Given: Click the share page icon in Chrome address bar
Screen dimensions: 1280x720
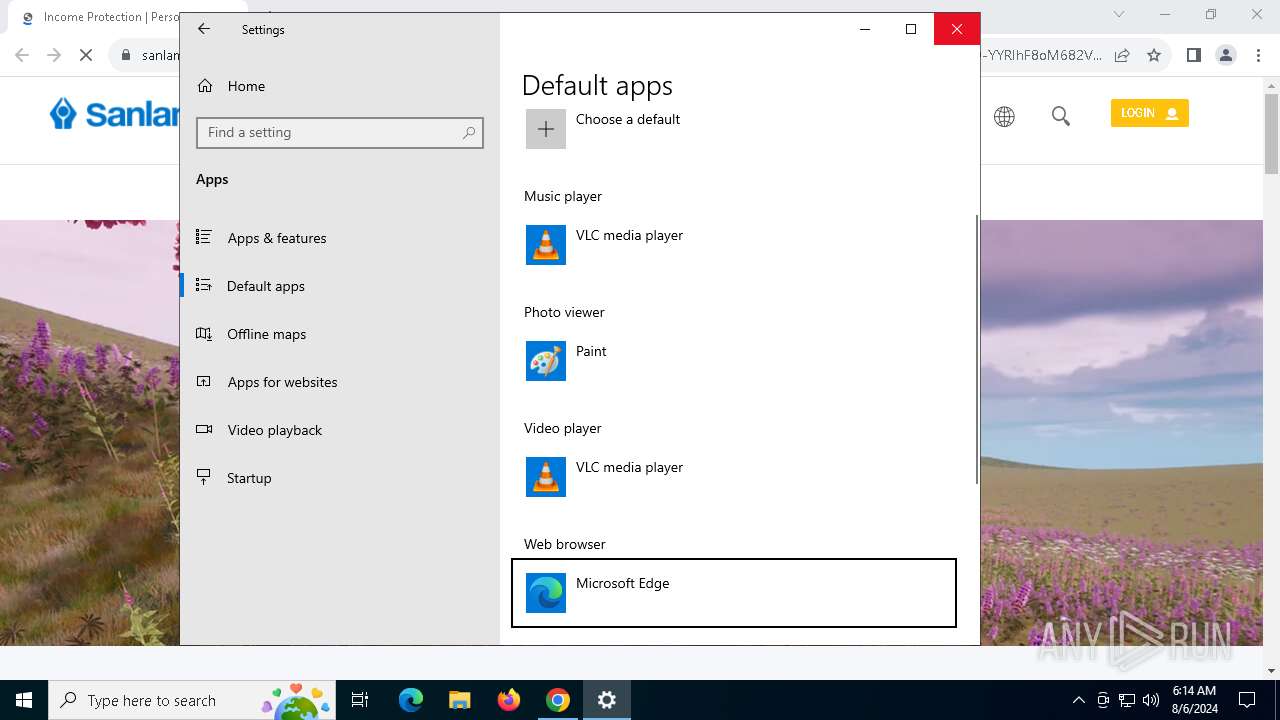Looking at the screenshot, I should point(1122,55).
